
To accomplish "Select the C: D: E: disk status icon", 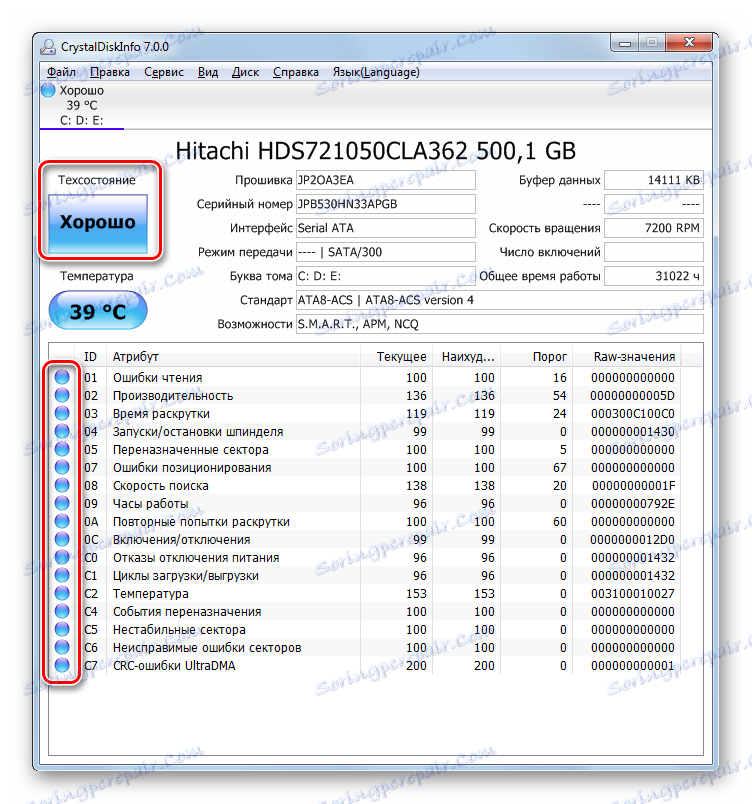I will pos(48,90).
